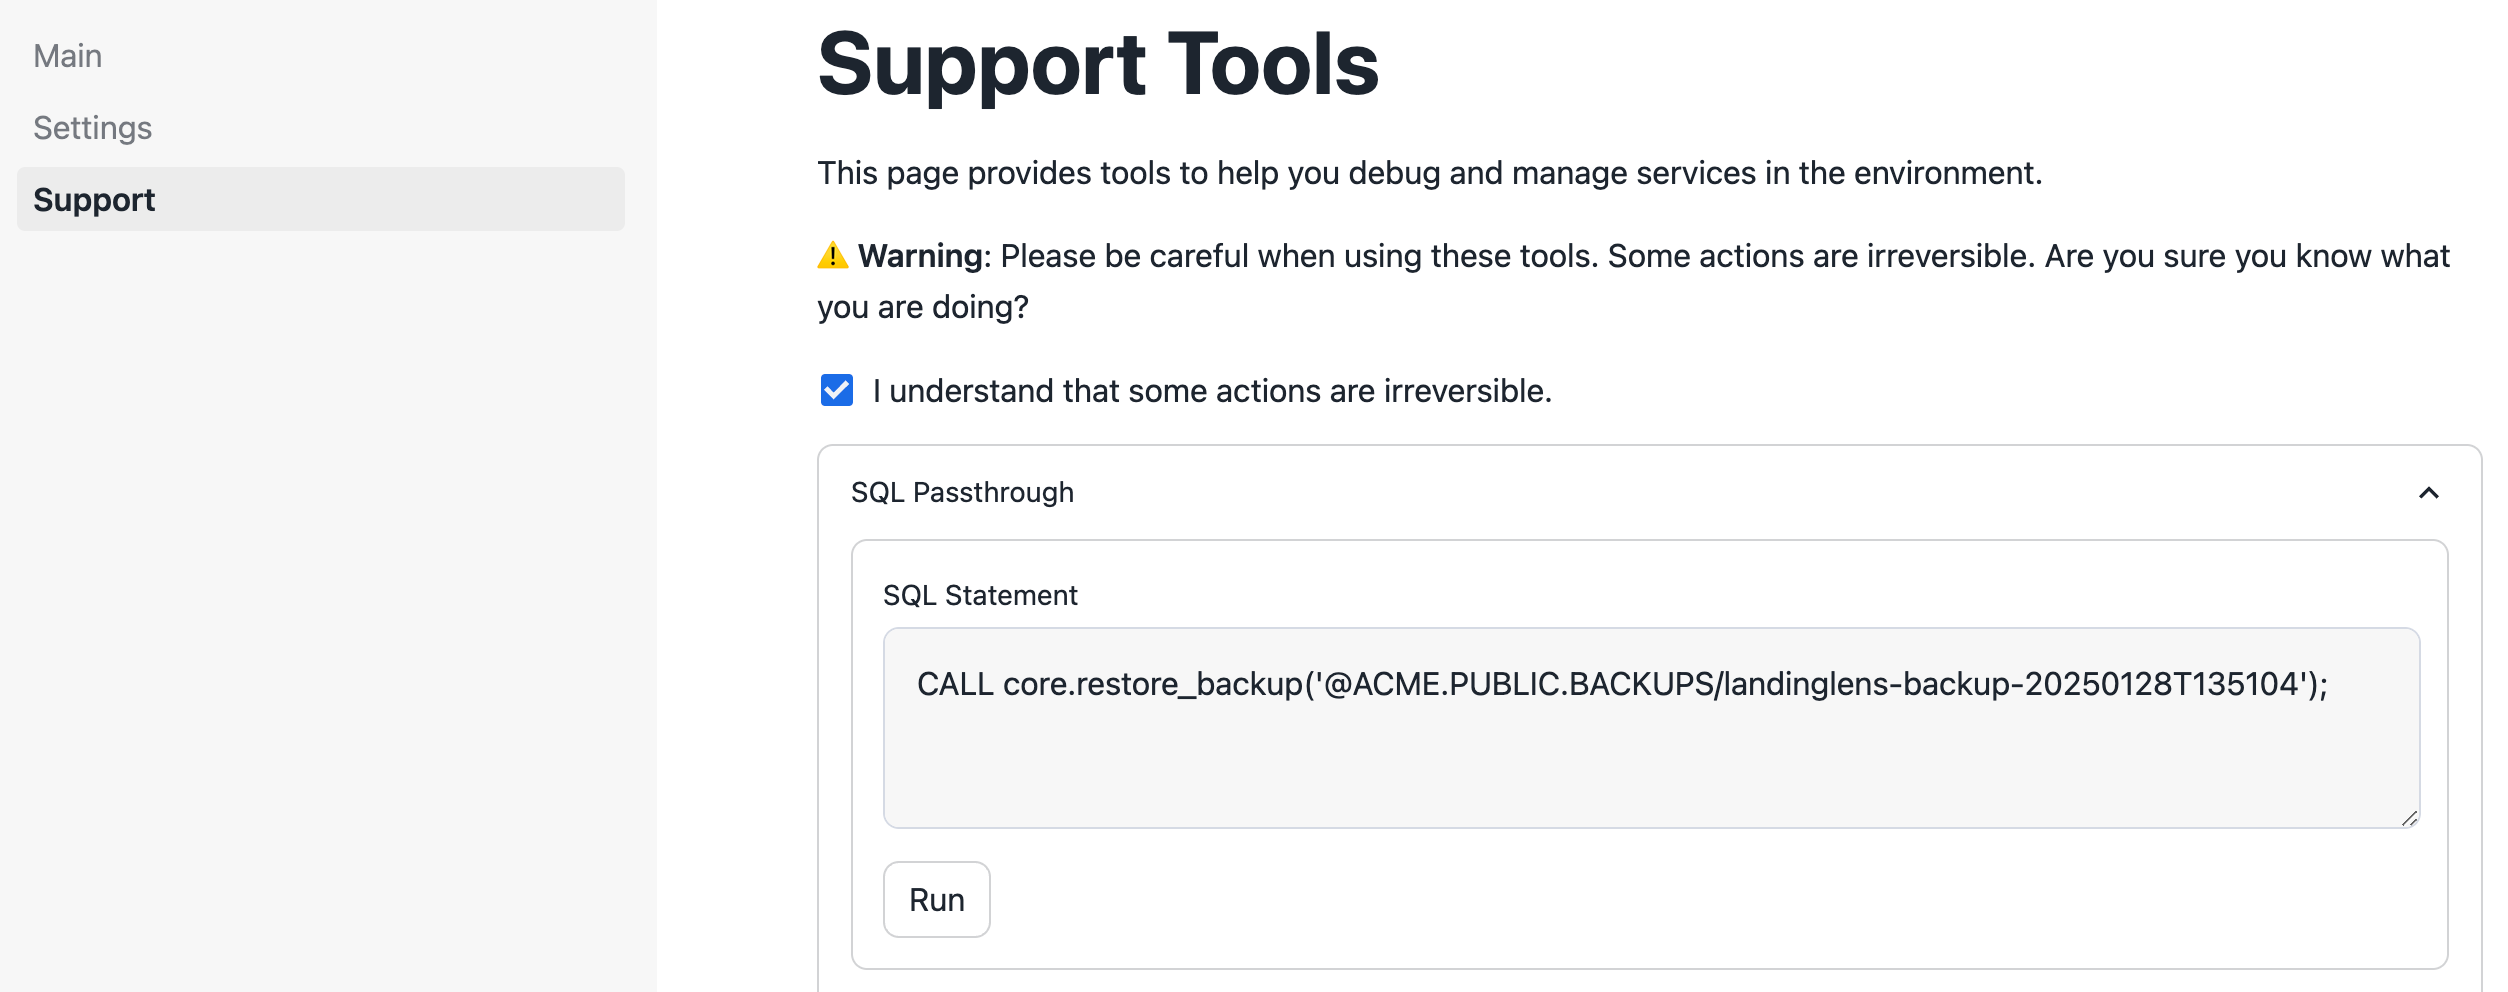Open the Main sidebar item

pos(67,55)
